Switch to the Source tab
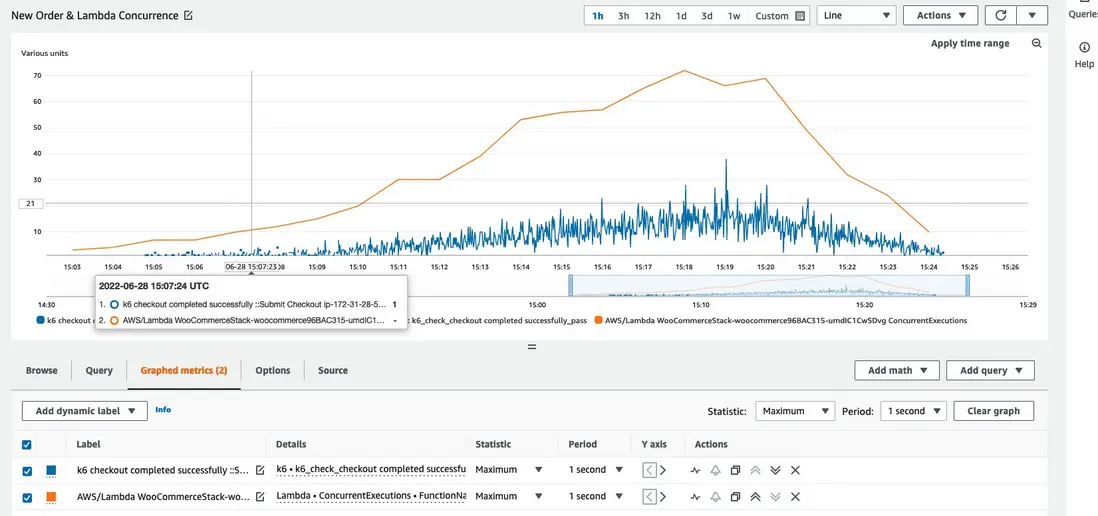Viewport: 1098px width, 516px height. 333,370
